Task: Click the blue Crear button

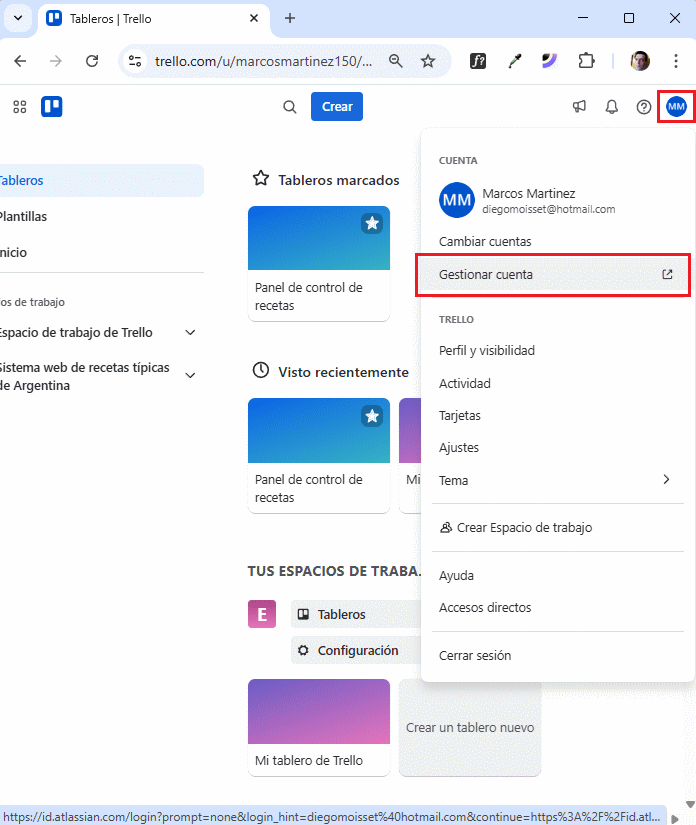Action: (337, 107)
